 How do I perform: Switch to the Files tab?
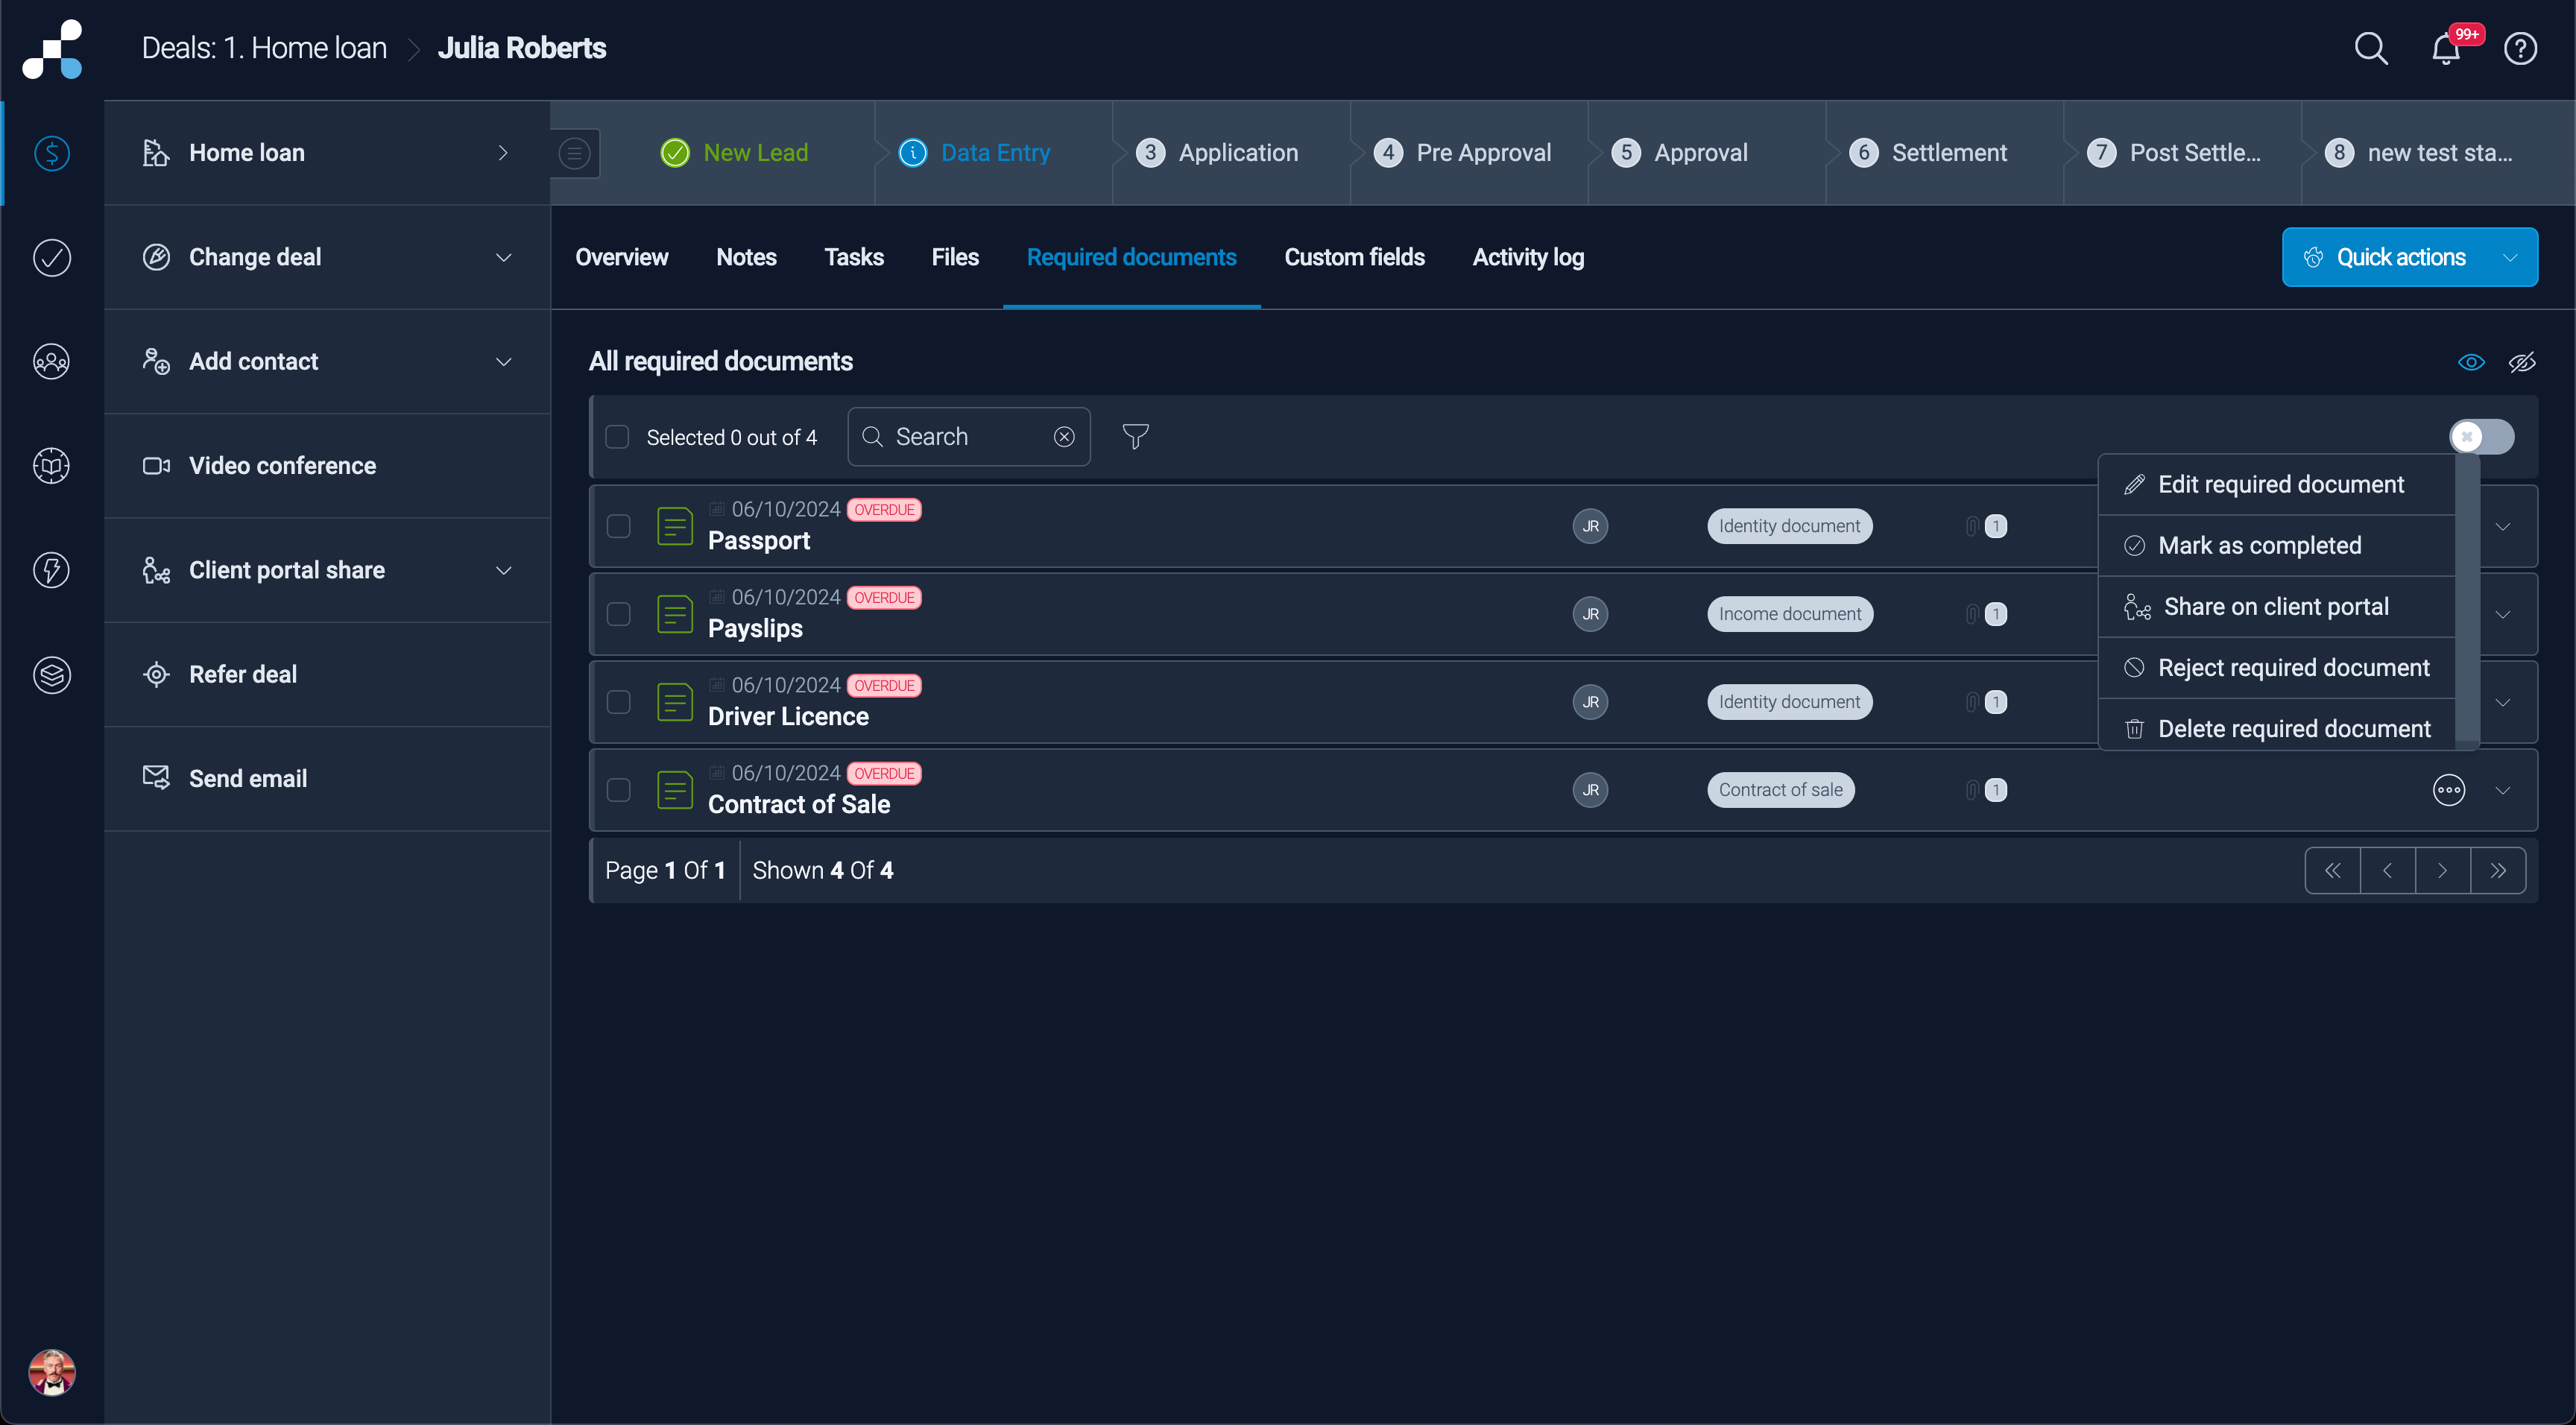tap(955, 257)
